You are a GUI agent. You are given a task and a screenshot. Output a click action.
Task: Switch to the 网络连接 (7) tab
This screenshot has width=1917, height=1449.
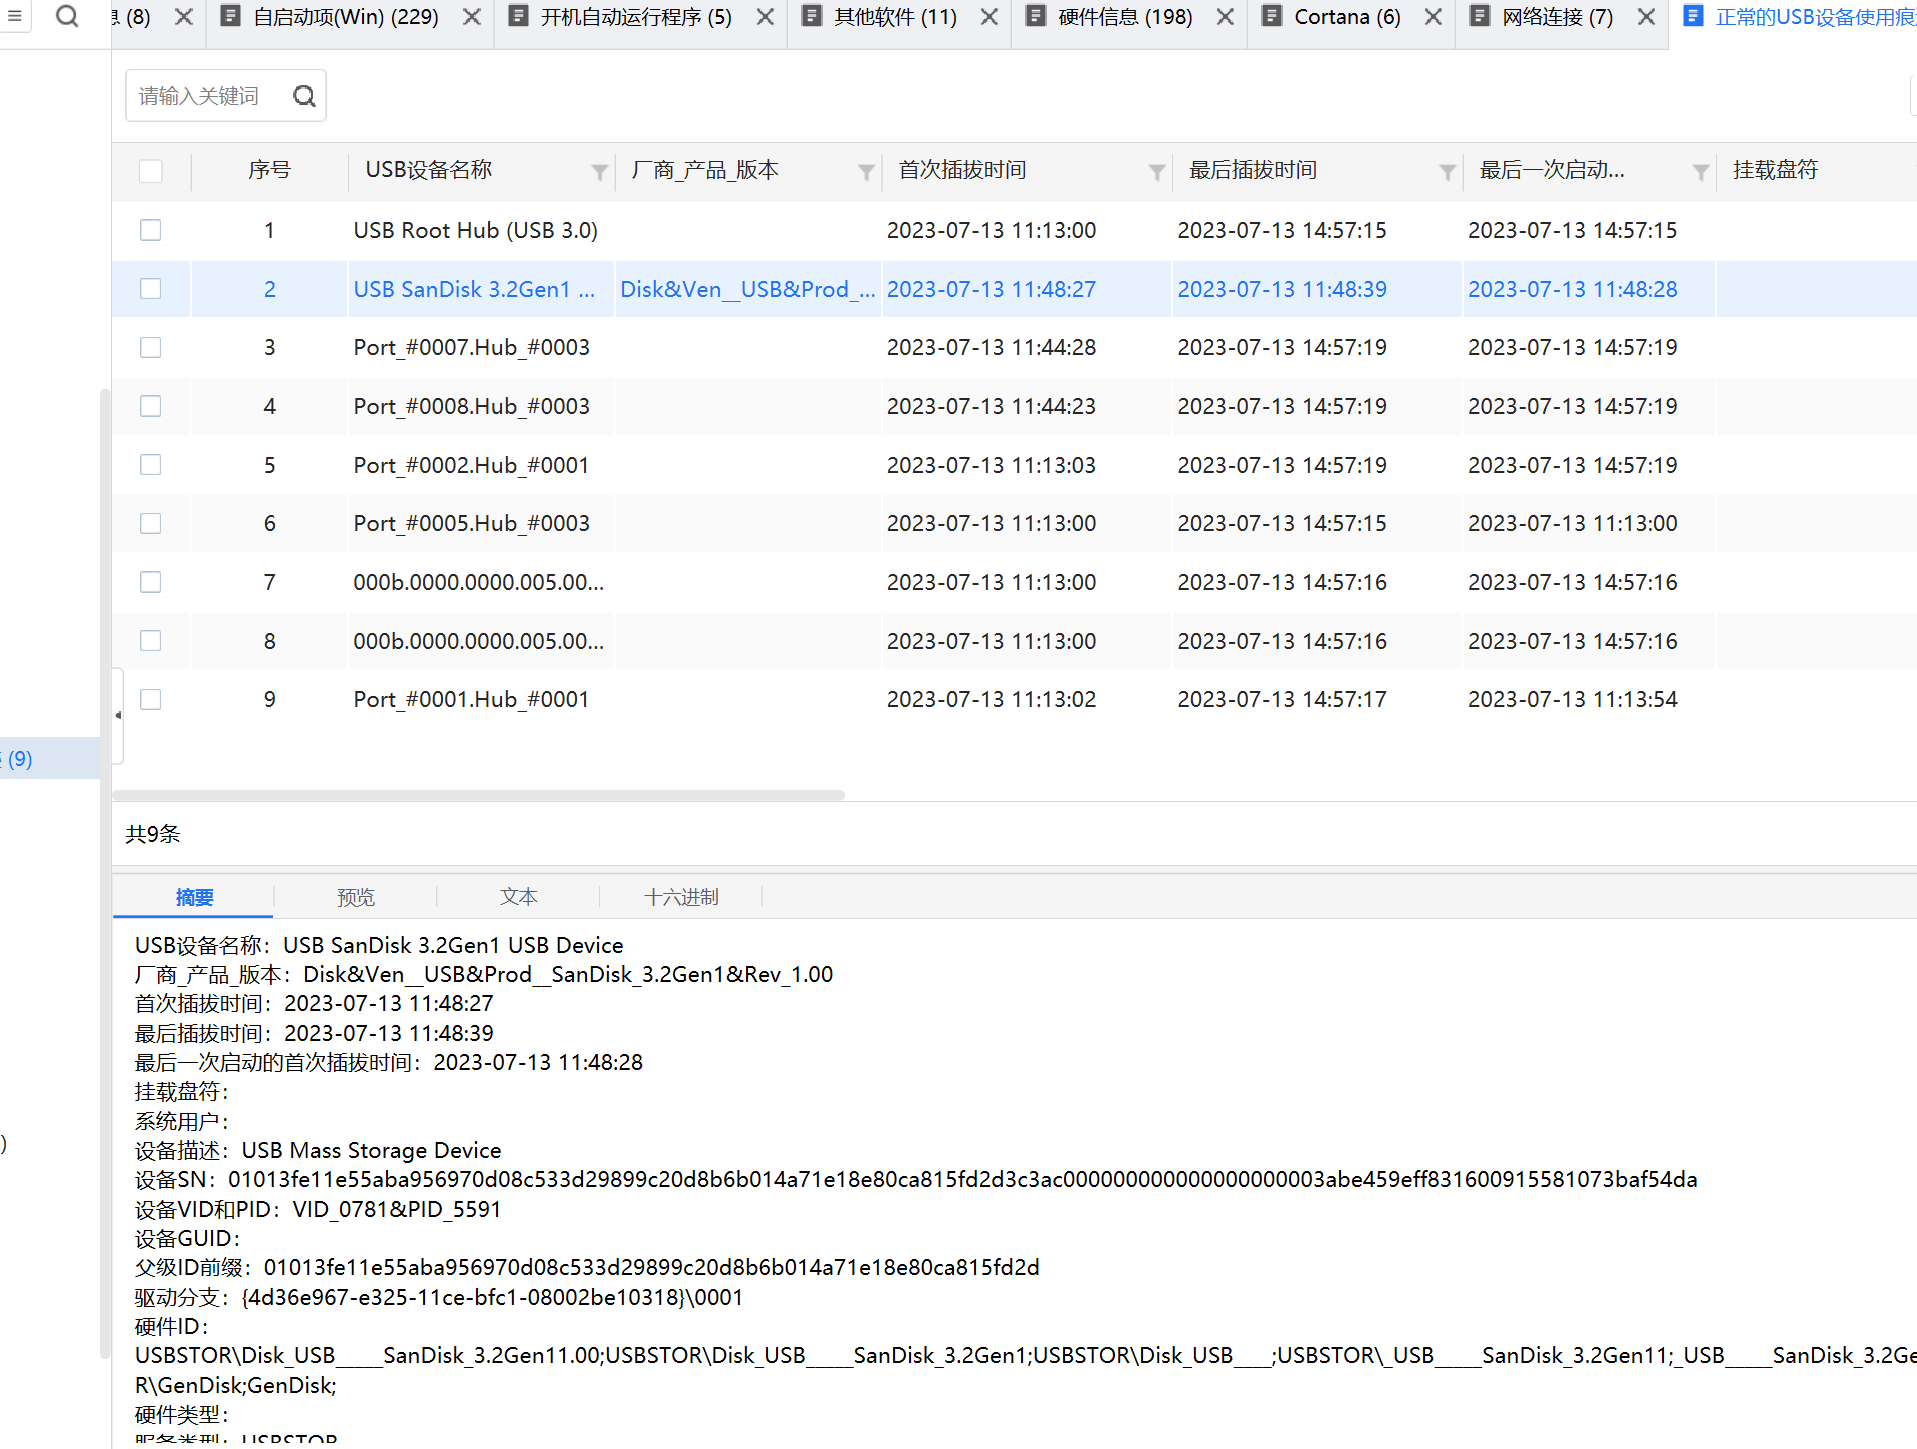1558,17
